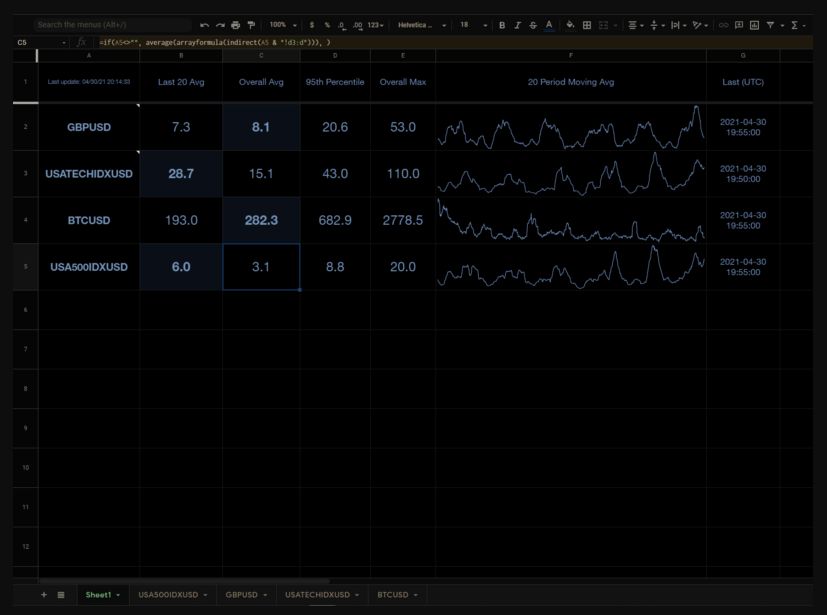
Task: Click the Add sheet plus icon
Action: (43, 595)
